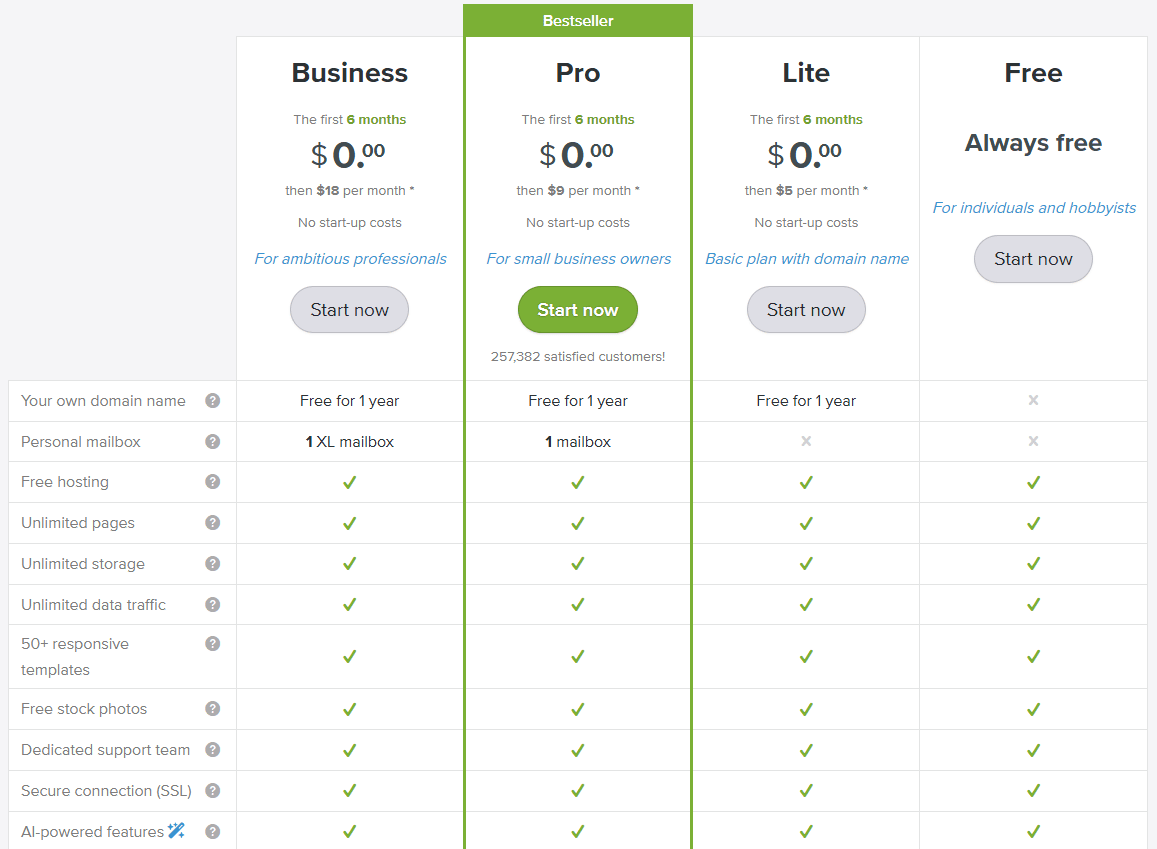
Task: Show help for Unlimited storage
Action: click(x=213, y=564)
